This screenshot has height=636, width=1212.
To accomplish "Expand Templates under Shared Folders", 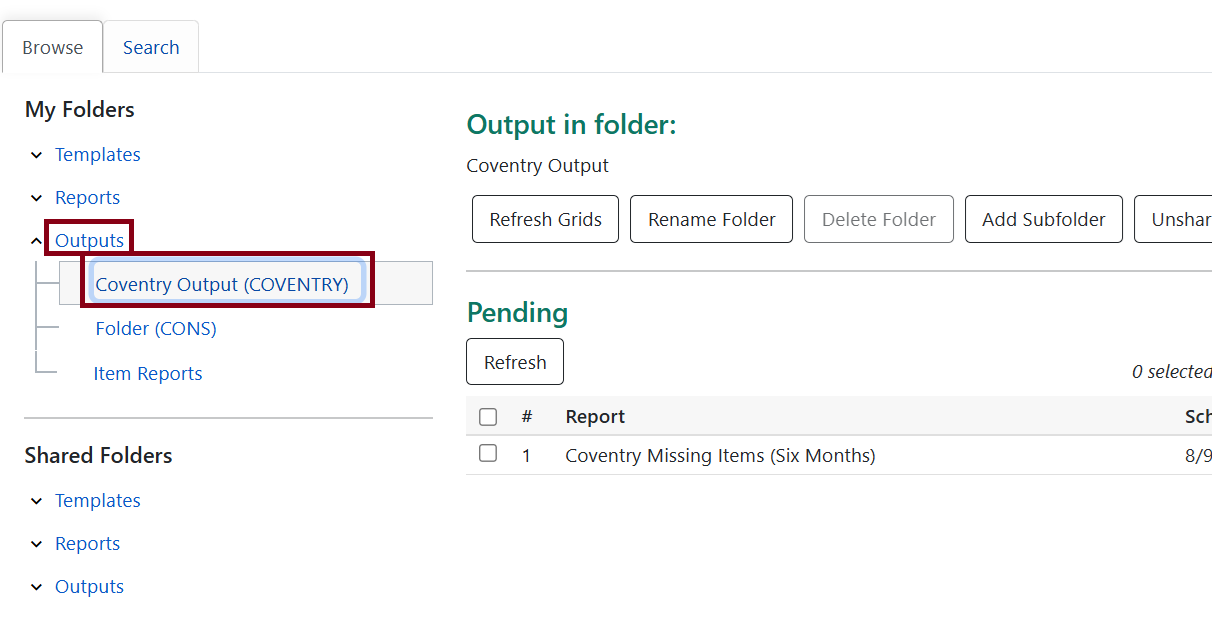I will point(37,500).
